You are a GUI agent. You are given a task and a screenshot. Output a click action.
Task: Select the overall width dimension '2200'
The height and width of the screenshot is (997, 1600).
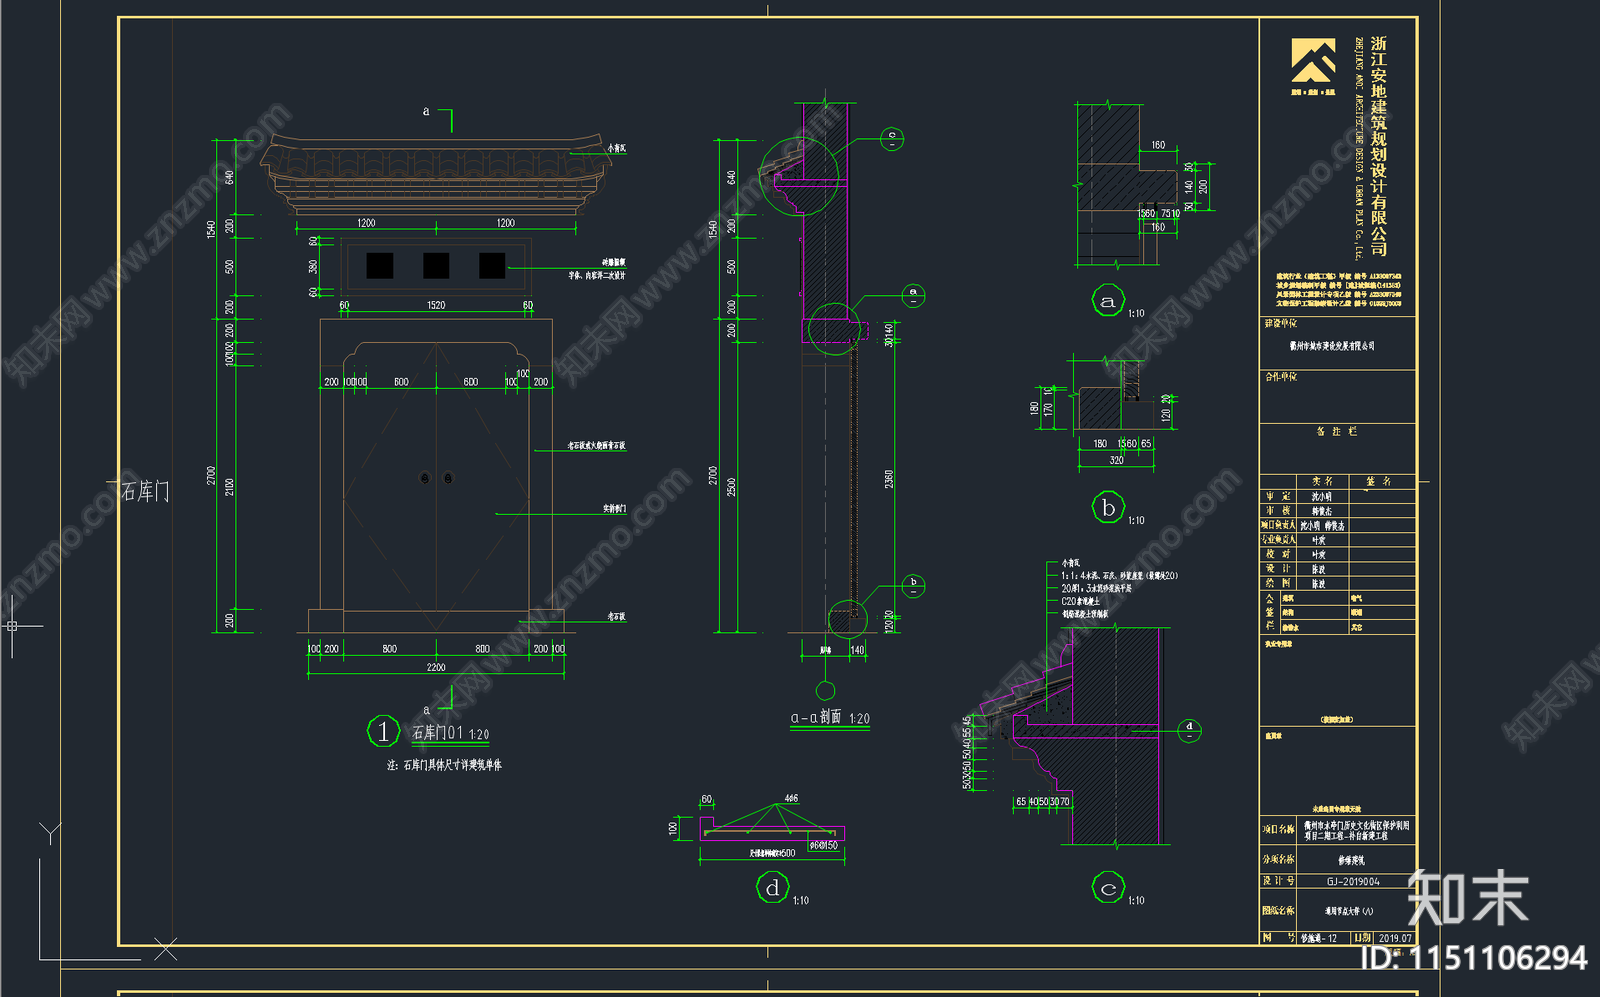coord(436,667)
